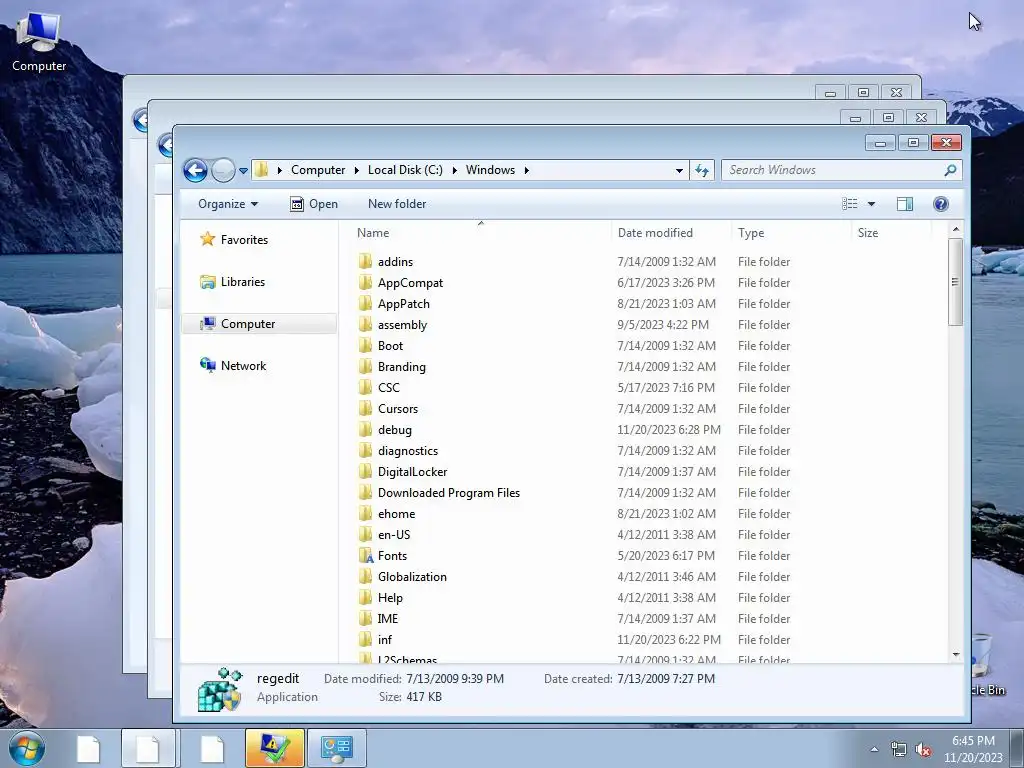Select the Help folder name
This screenshot has height=768, width=1024.
[390, 598]
